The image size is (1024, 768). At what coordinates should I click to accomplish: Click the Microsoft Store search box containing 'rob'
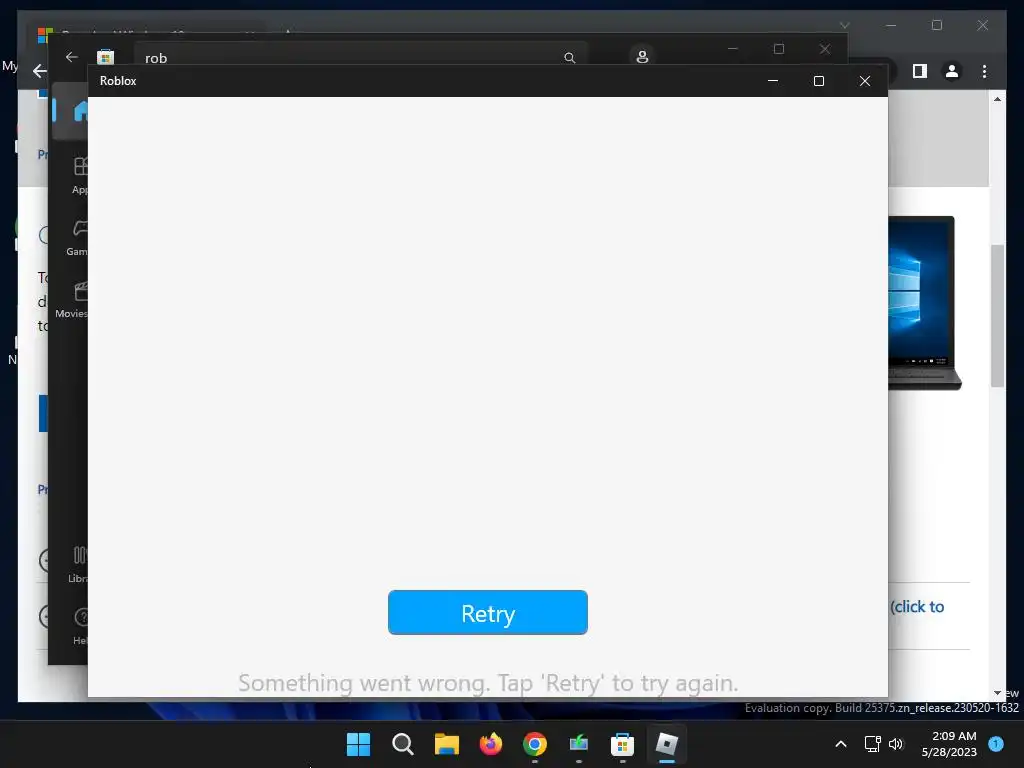point(360,55)
